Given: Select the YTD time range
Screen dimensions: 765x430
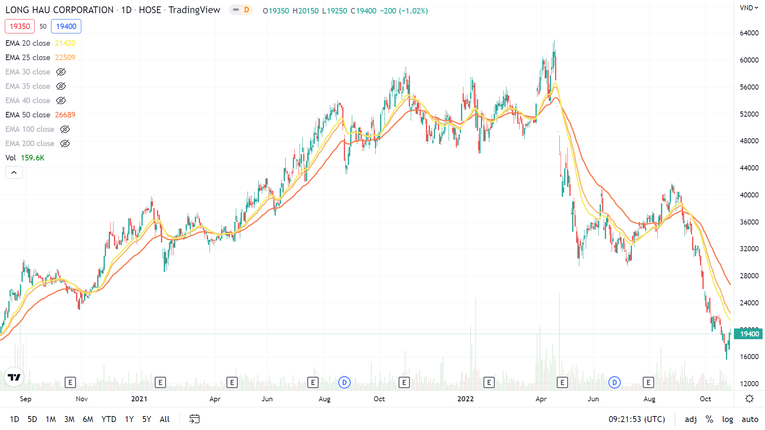Looking at the screenshot, I should (108, 419).
